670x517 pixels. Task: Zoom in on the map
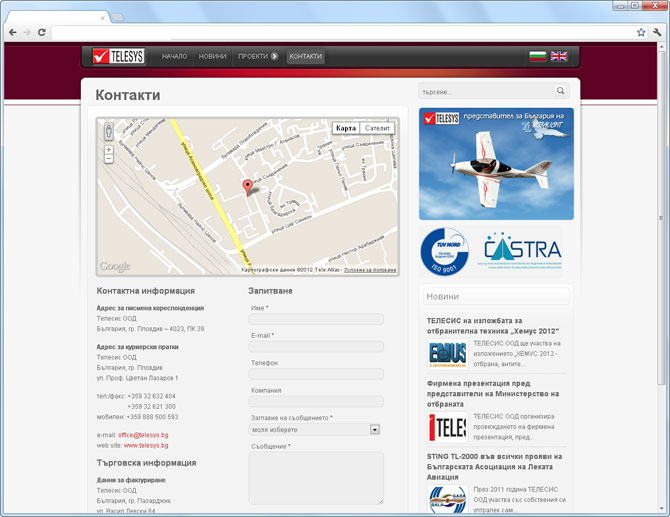(x=109, y=150)
